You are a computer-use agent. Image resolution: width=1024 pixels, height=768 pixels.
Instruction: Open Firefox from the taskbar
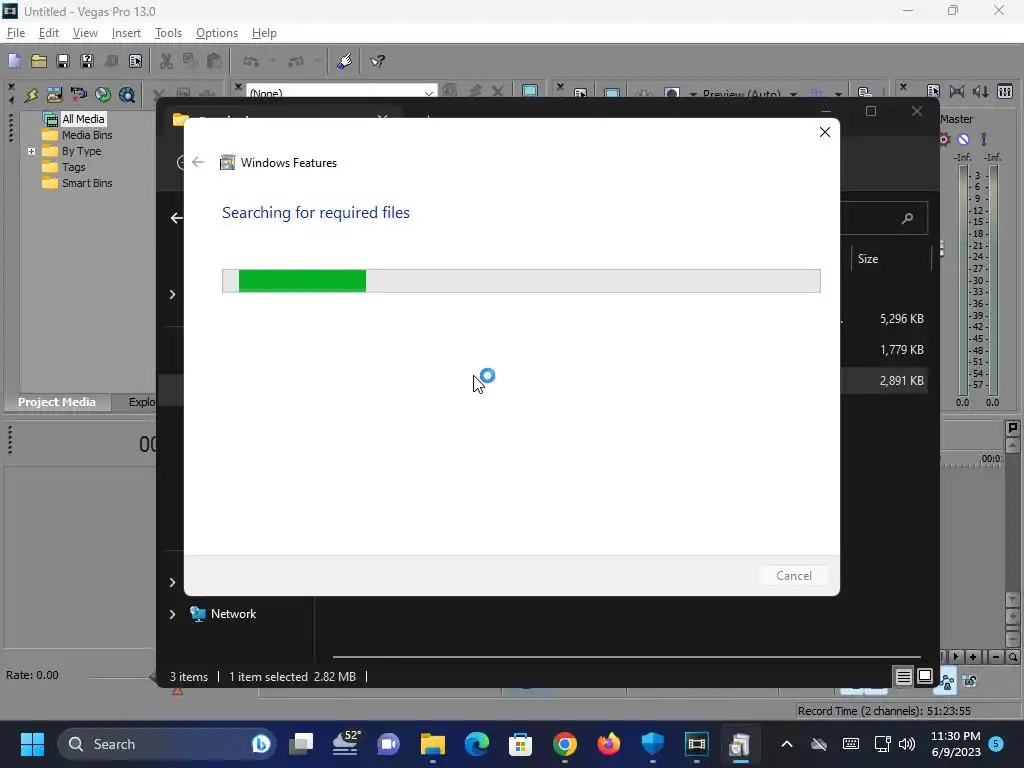609,744
